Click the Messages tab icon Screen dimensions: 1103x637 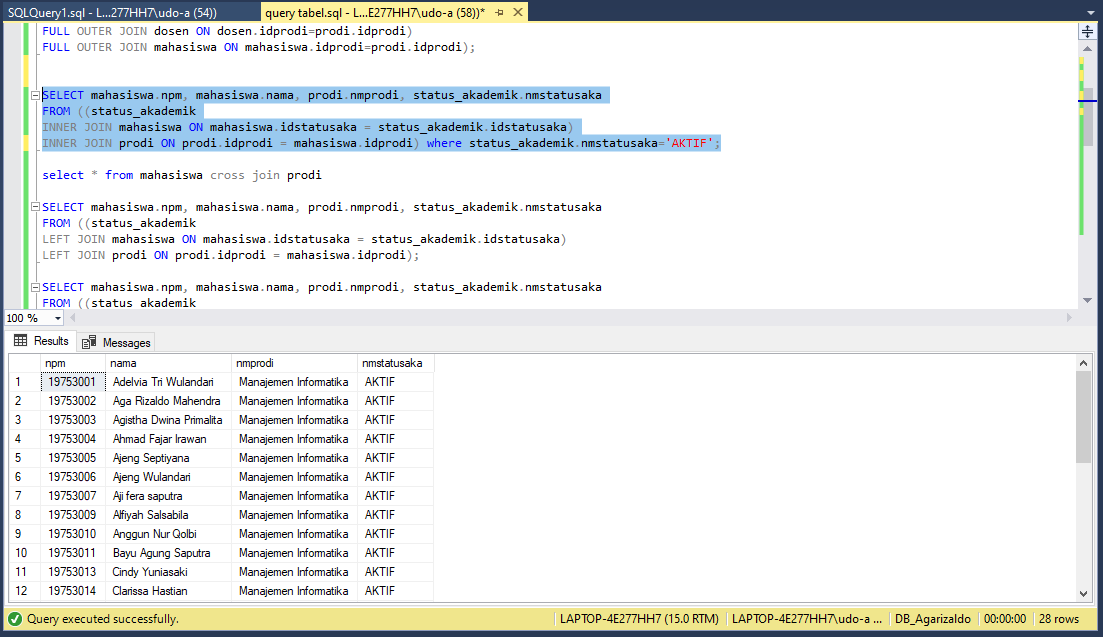pos(89,342)
